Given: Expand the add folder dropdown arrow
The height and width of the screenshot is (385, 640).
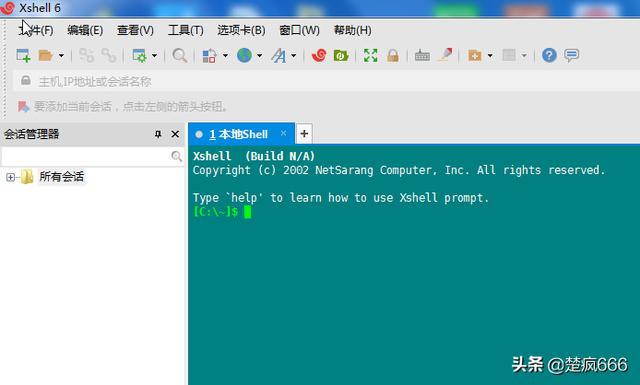Looking at the screenshot, I should point(490,55).
